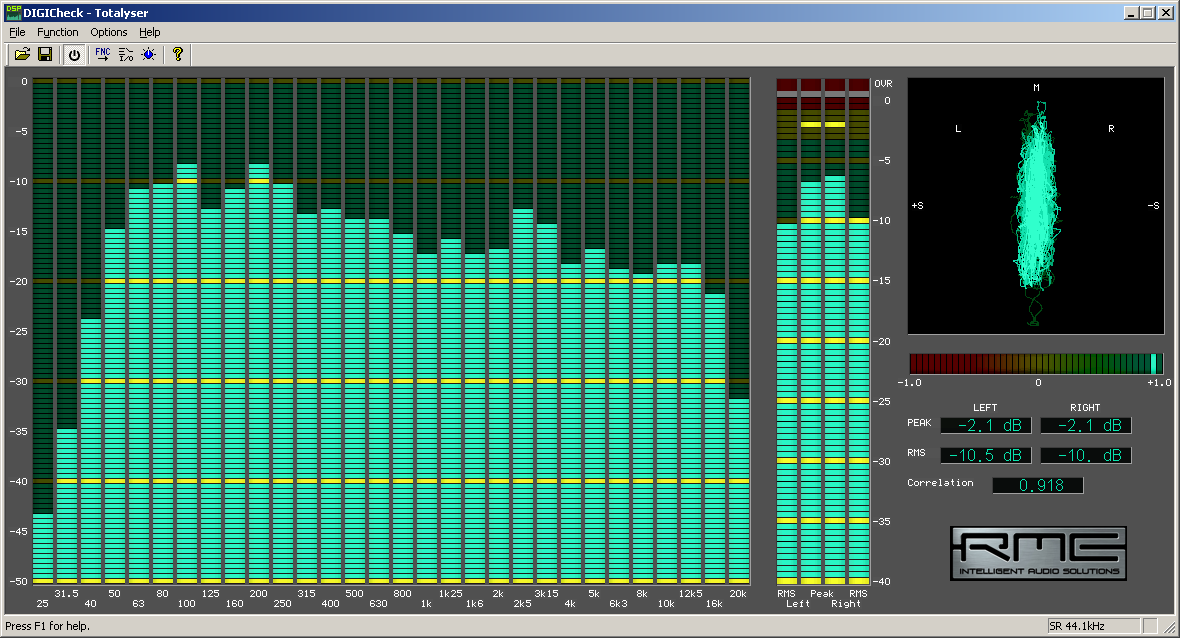
Task: Click the Peak left channel level meter
Action: click(810, 331)
